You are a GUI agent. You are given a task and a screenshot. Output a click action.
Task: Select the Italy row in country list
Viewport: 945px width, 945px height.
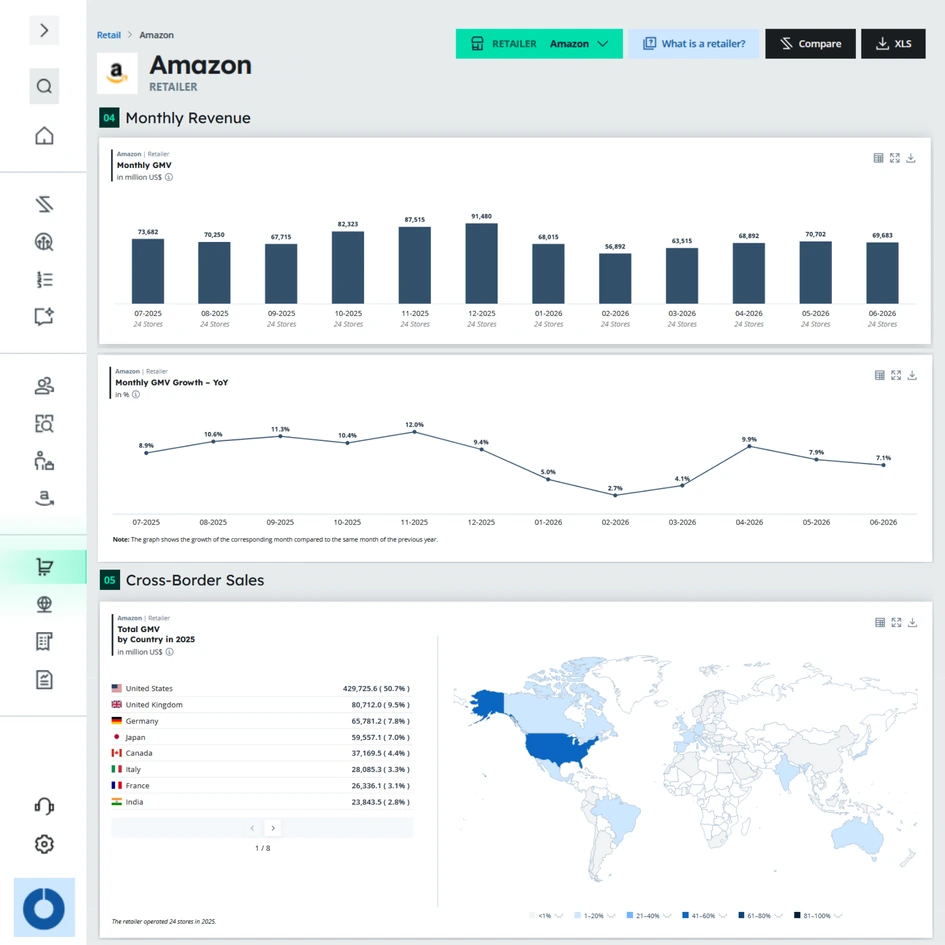(262, 769)
